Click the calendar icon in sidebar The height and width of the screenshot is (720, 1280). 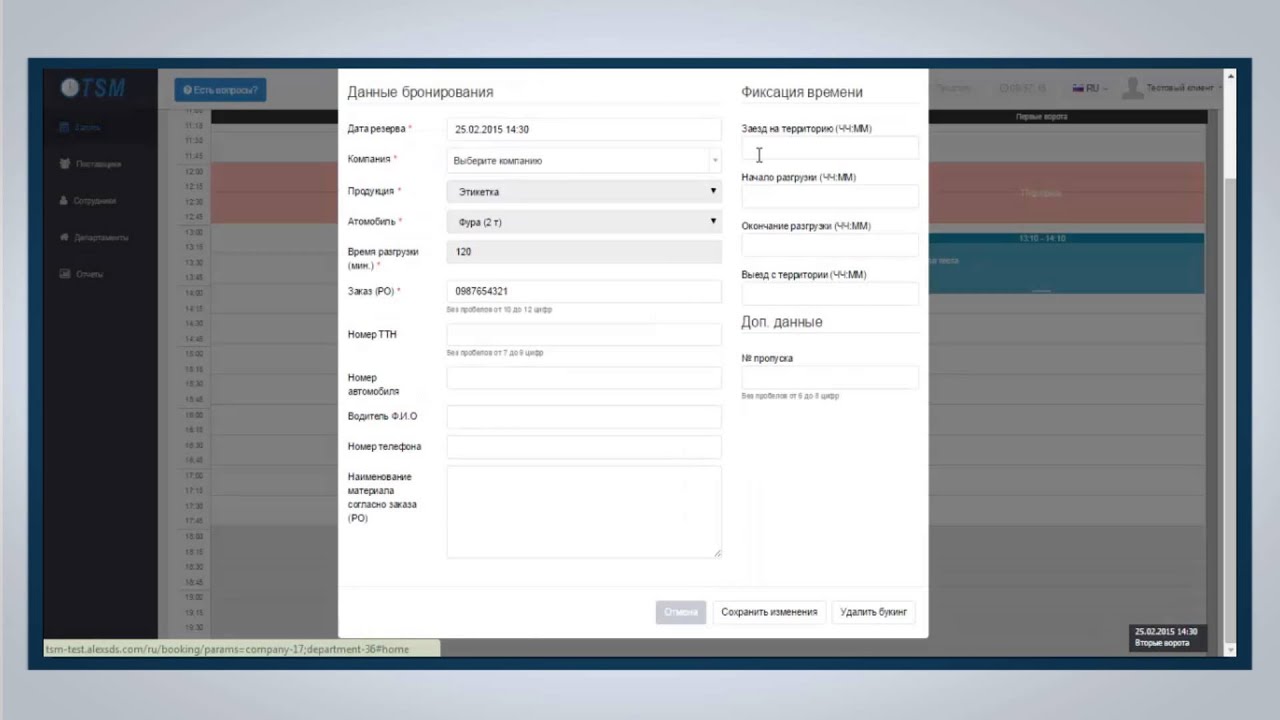click(64, 127)
